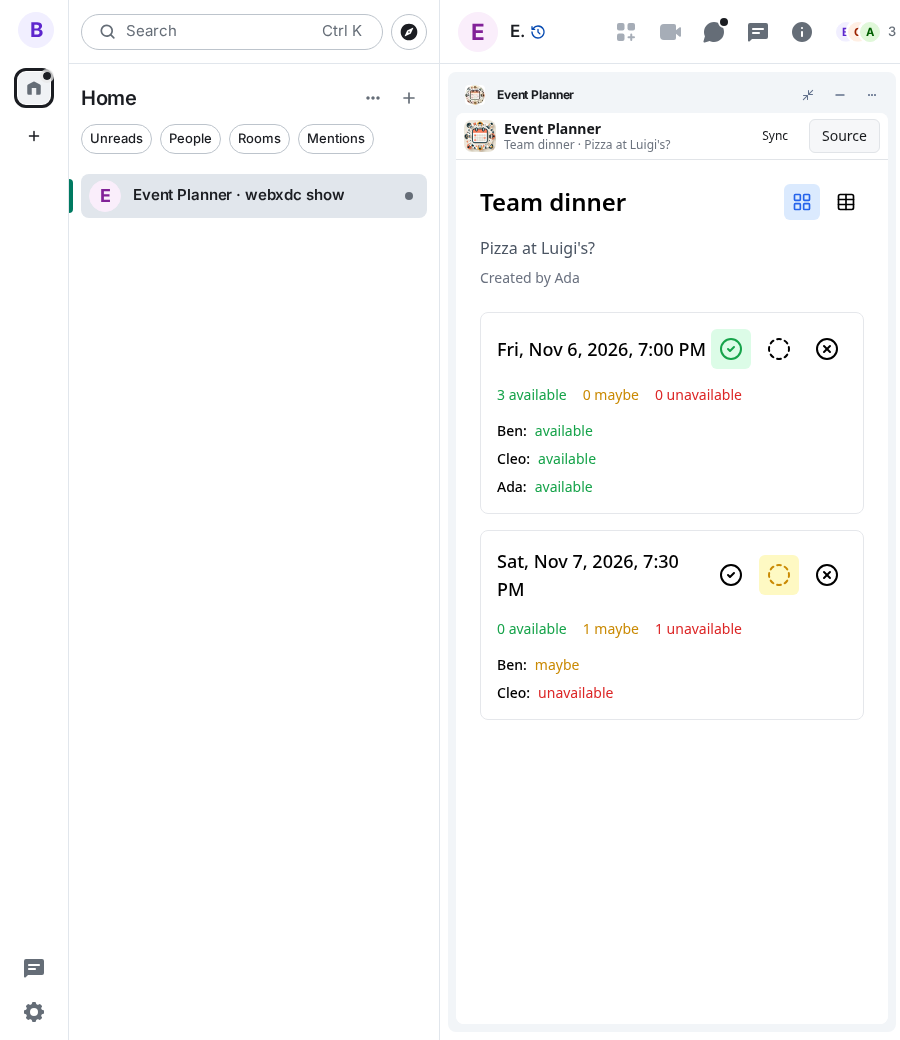Collapse the Event Planner widget with arrows icon
900x1040 pixels.
pos(808,95)
